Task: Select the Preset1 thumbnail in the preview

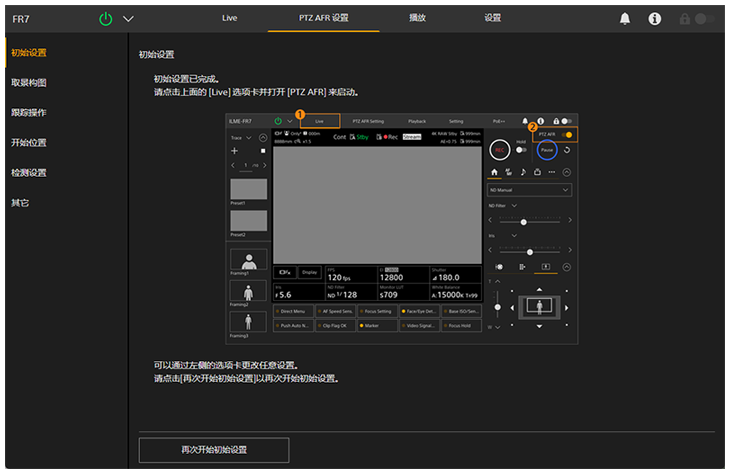Action: point(249,188)
